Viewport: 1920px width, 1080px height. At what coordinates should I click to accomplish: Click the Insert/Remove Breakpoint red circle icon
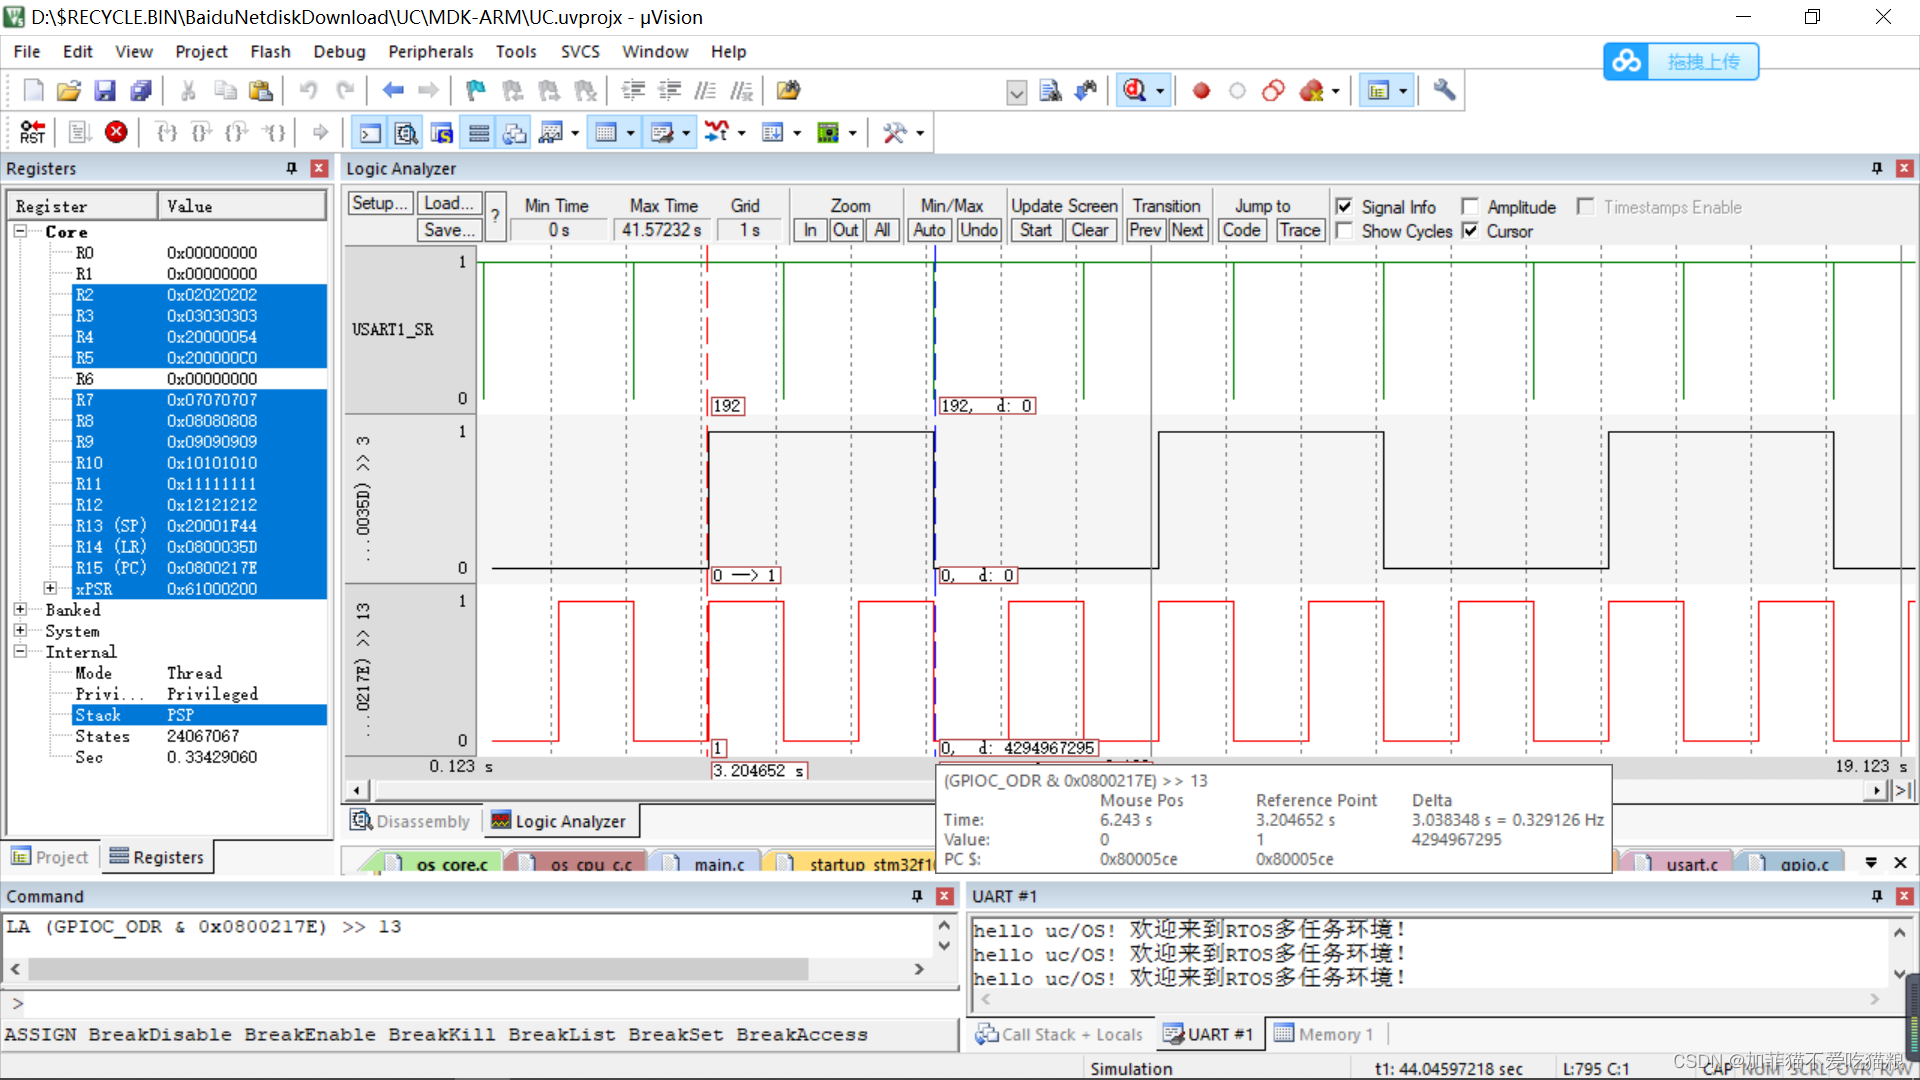(x=1201, y=91)
